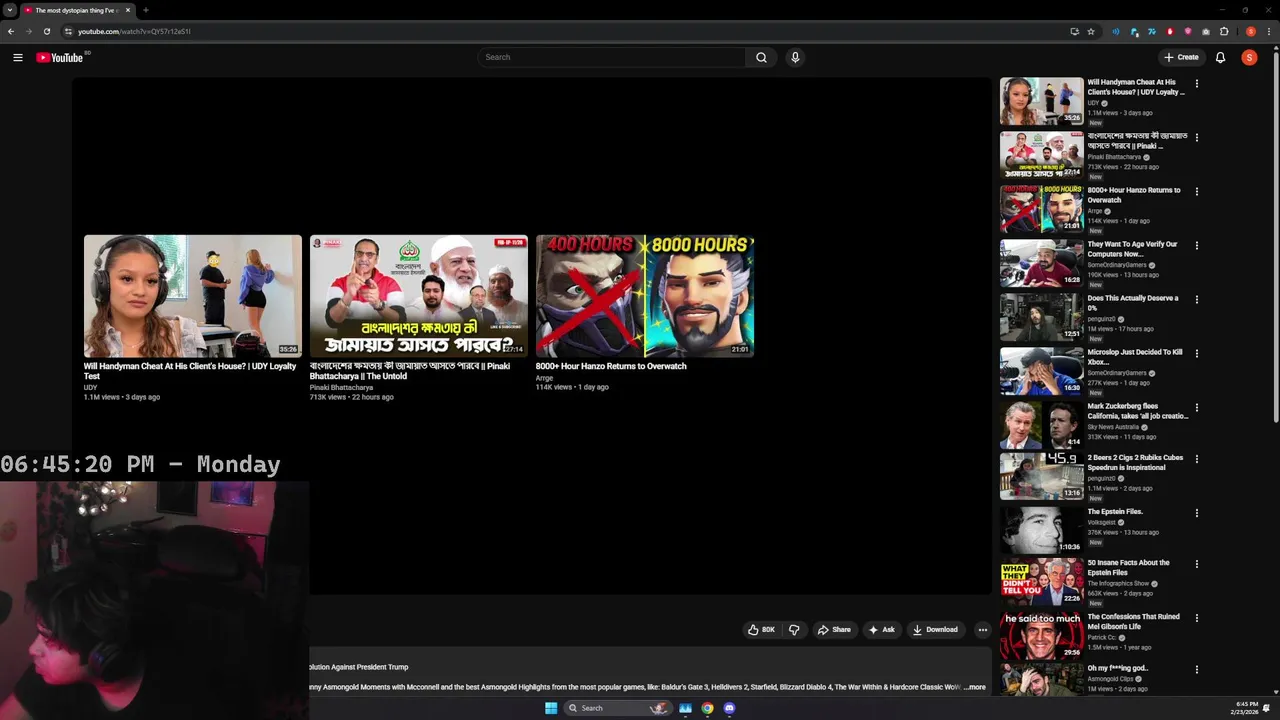Open a new tab with plus
This screenshot has height=720, width=1280.
(x=146, y=10)
